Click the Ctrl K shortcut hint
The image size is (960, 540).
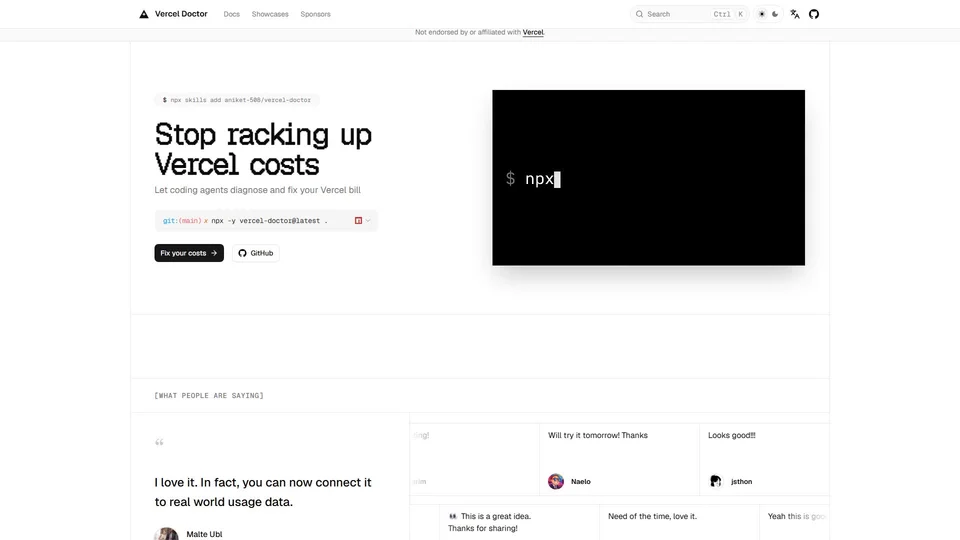pyautogui.click(x=729, y=14)
